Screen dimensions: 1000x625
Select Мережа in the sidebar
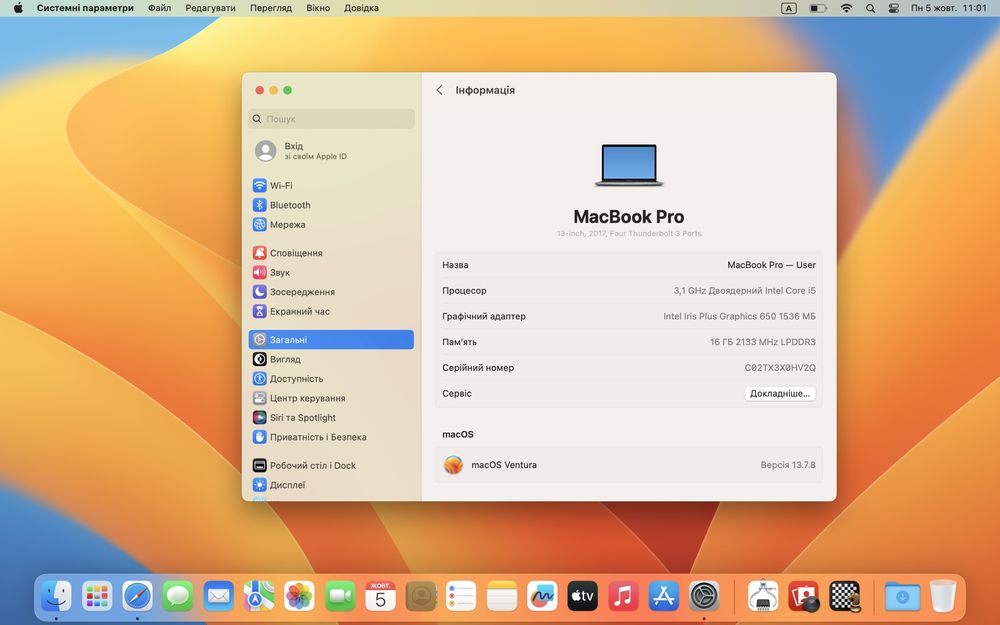click(x=331, y=224)
